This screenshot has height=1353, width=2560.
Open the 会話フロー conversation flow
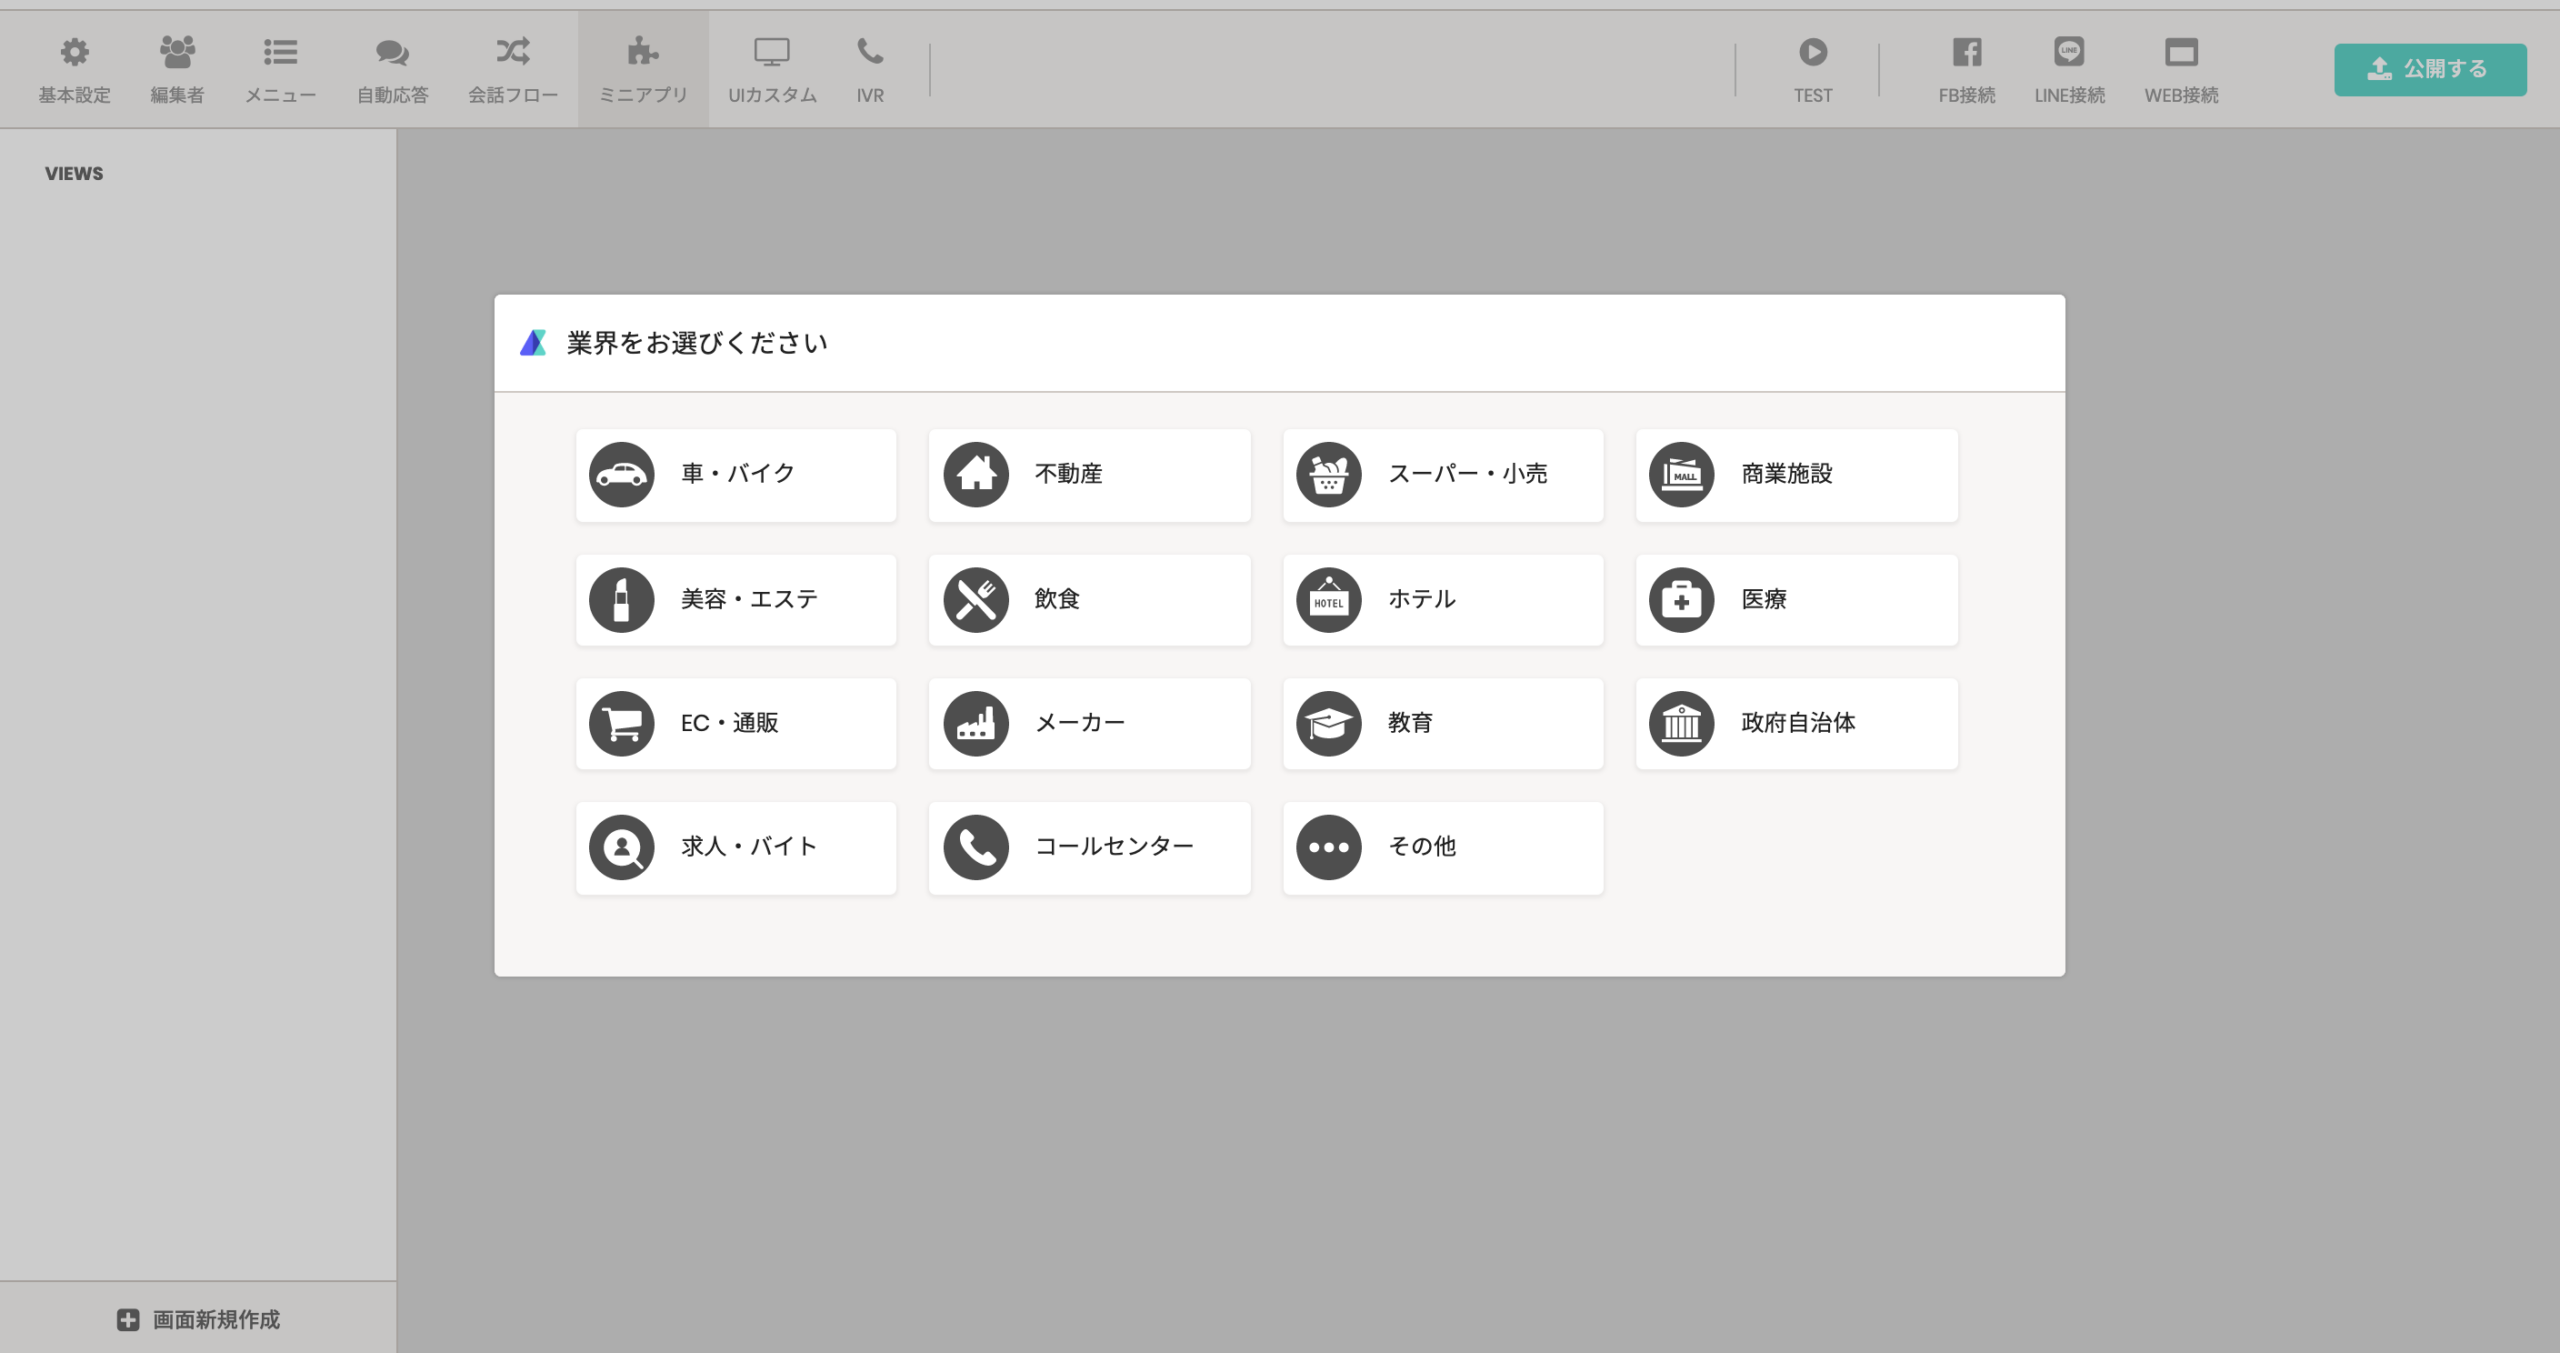(x=513, y=70)
